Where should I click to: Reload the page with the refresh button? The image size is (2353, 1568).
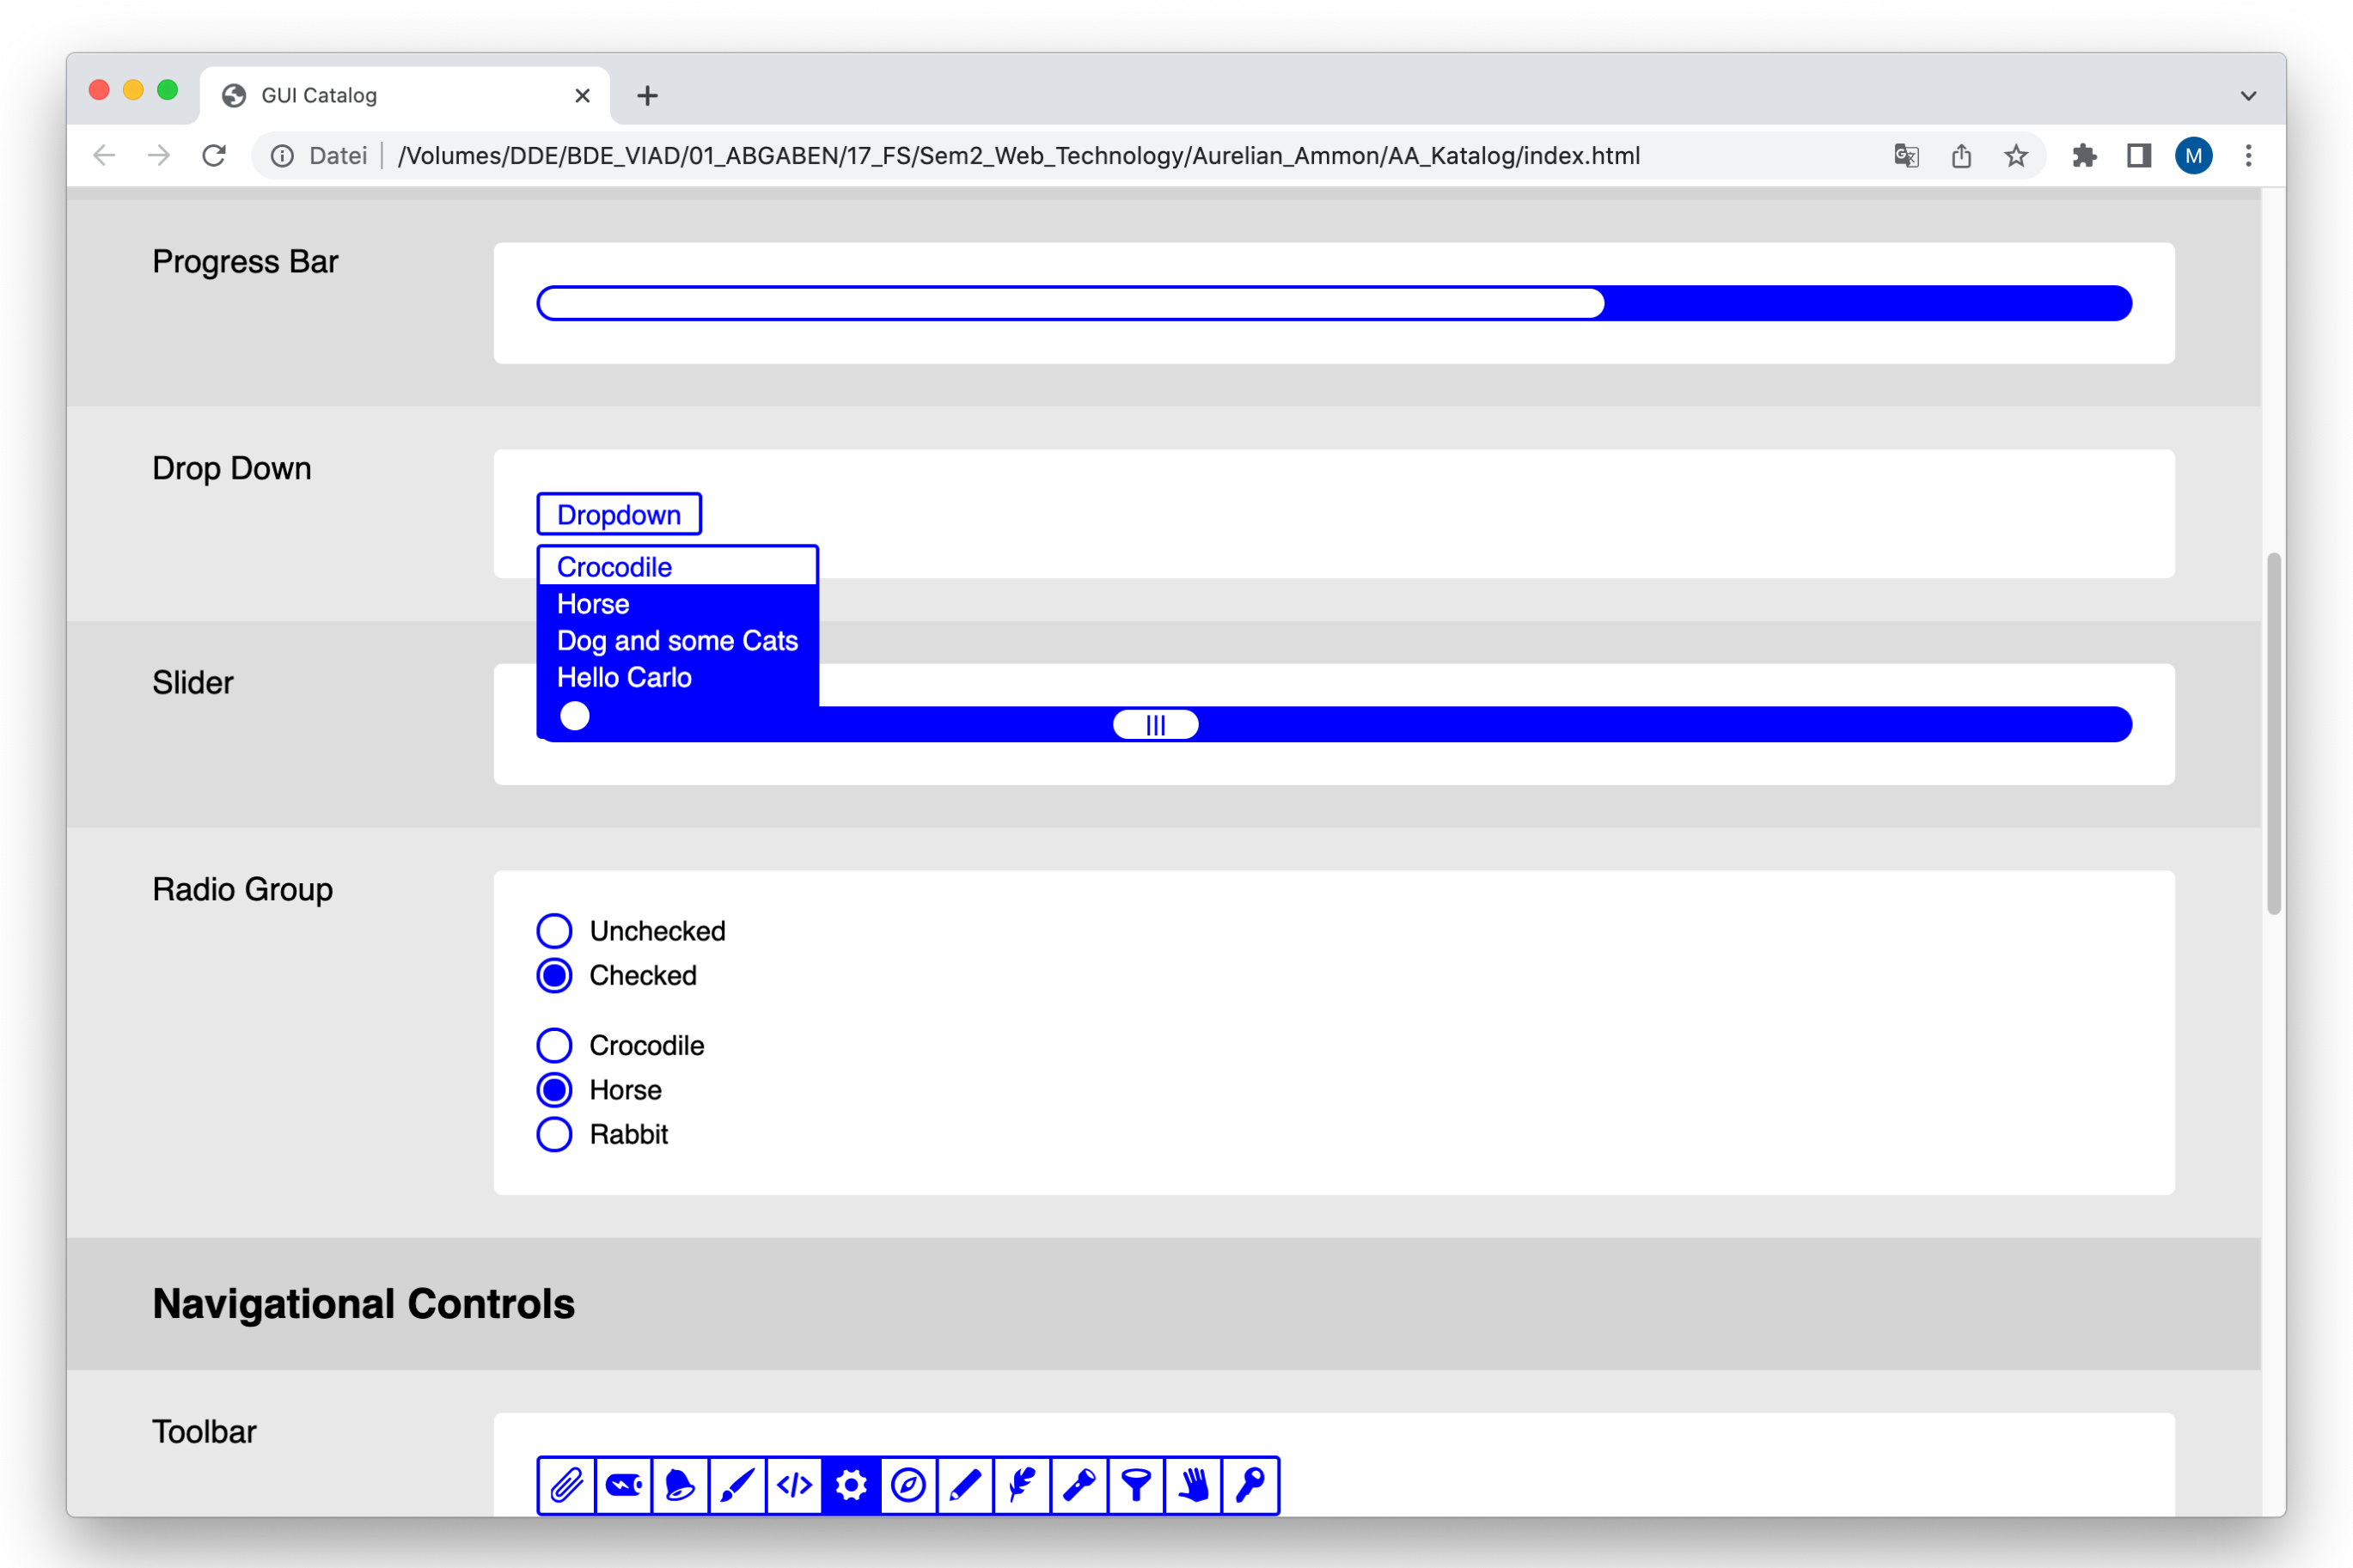coord(214,156)
